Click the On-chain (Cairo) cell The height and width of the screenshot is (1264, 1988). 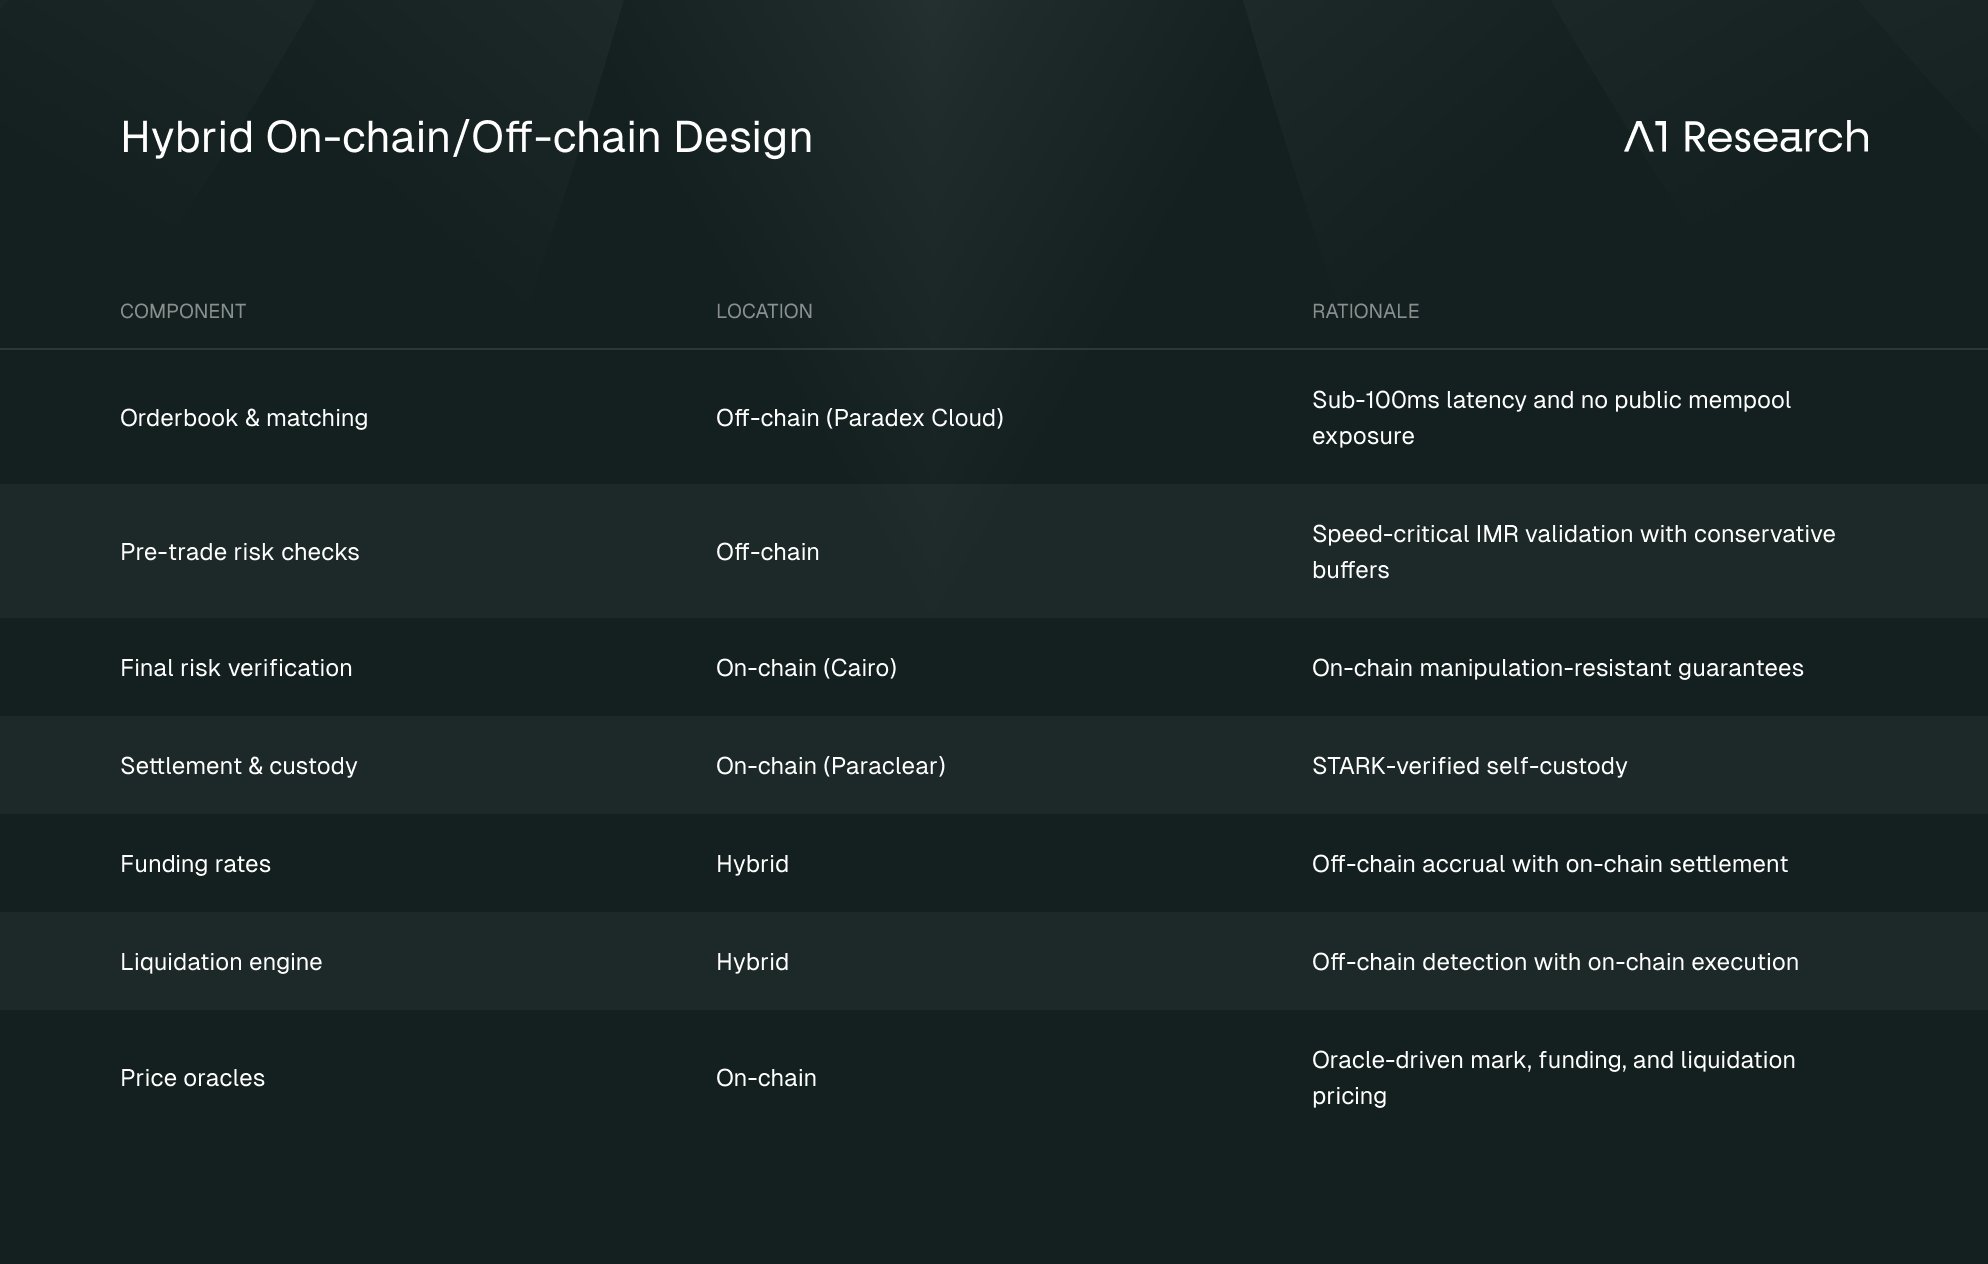click(806, 668)
